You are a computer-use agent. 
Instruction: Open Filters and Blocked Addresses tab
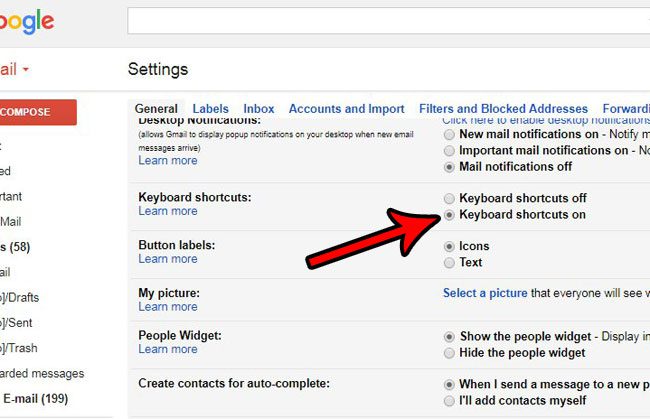(503, 109)
